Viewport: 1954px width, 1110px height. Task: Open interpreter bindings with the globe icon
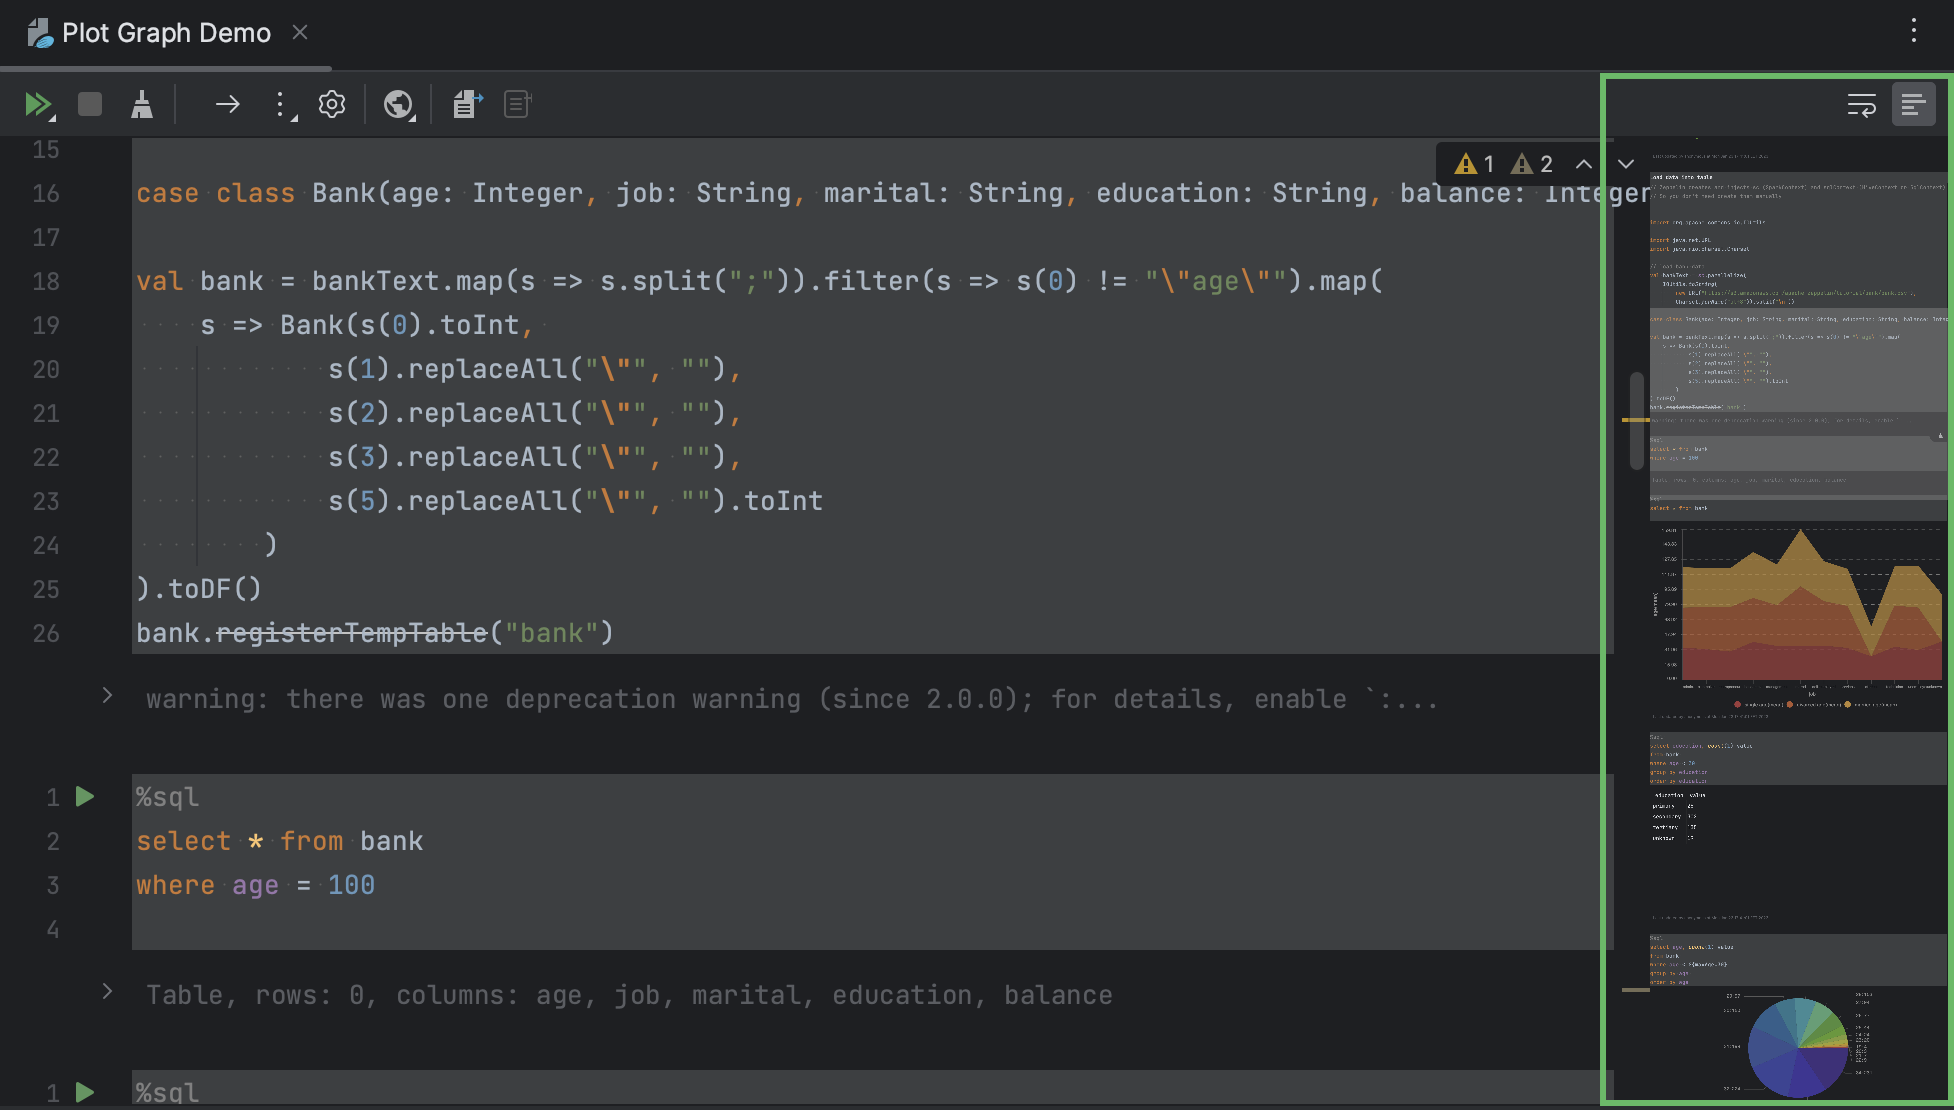(399, 104)
